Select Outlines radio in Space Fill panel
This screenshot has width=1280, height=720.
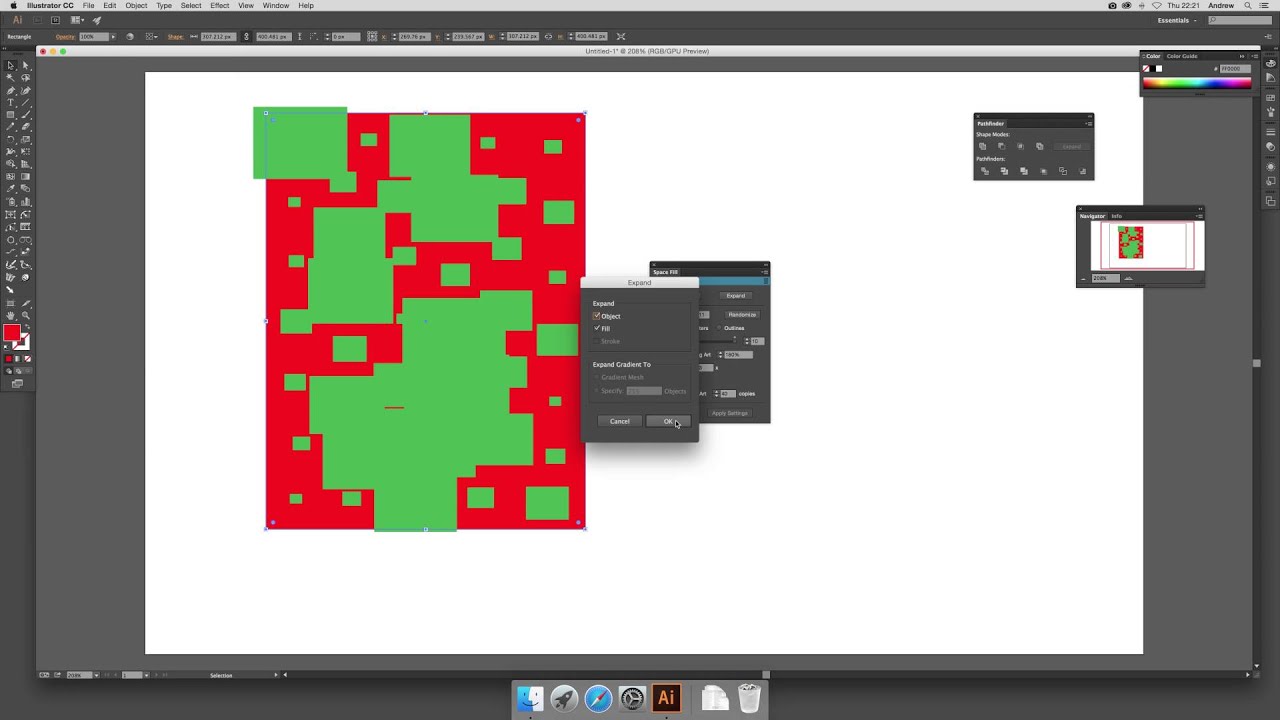tap(719, 328)
